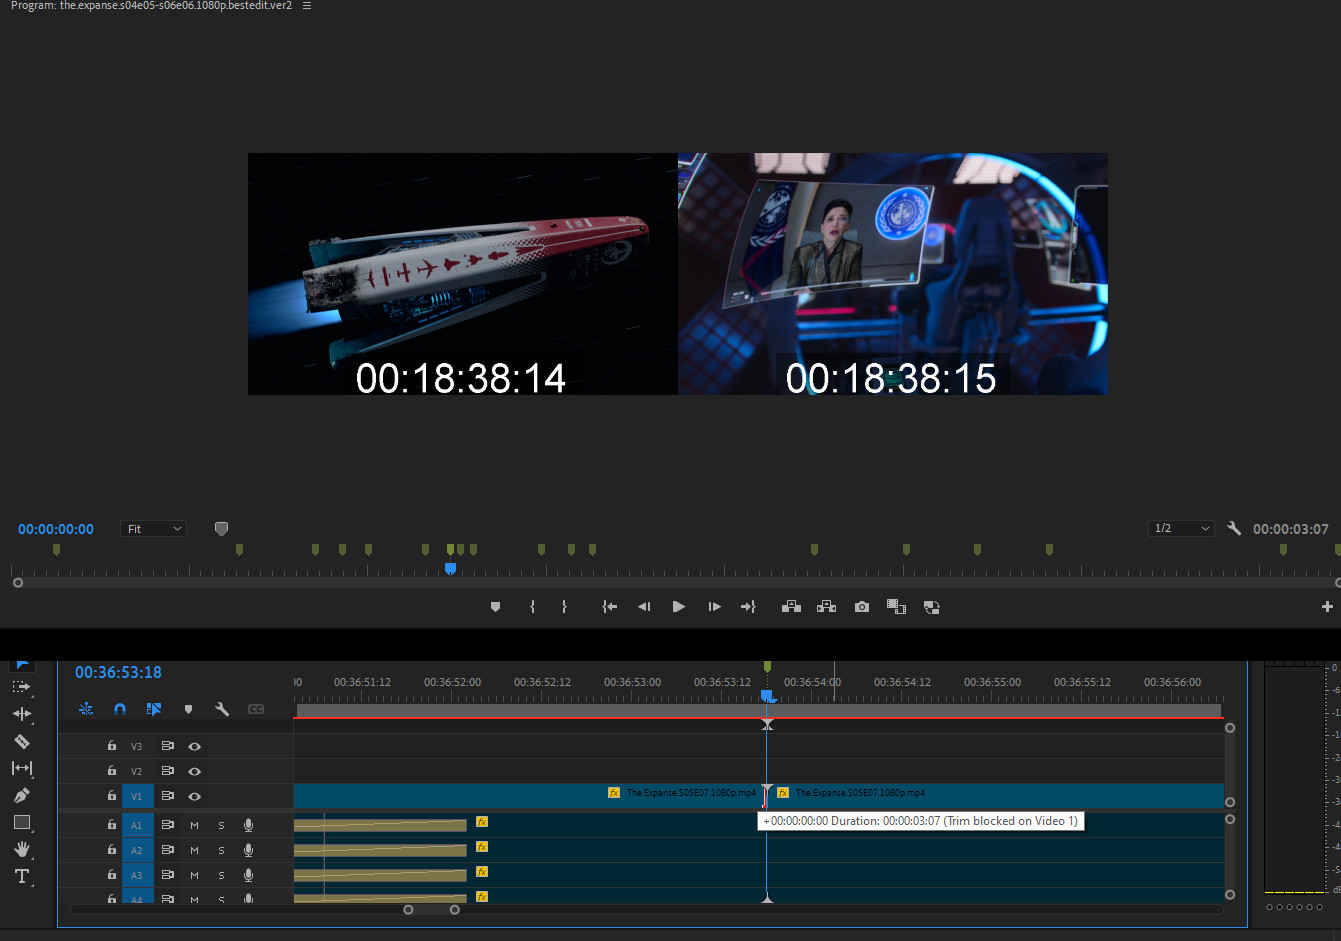
Task: Open Program monitor panel menu
Action: click(307, 6)
